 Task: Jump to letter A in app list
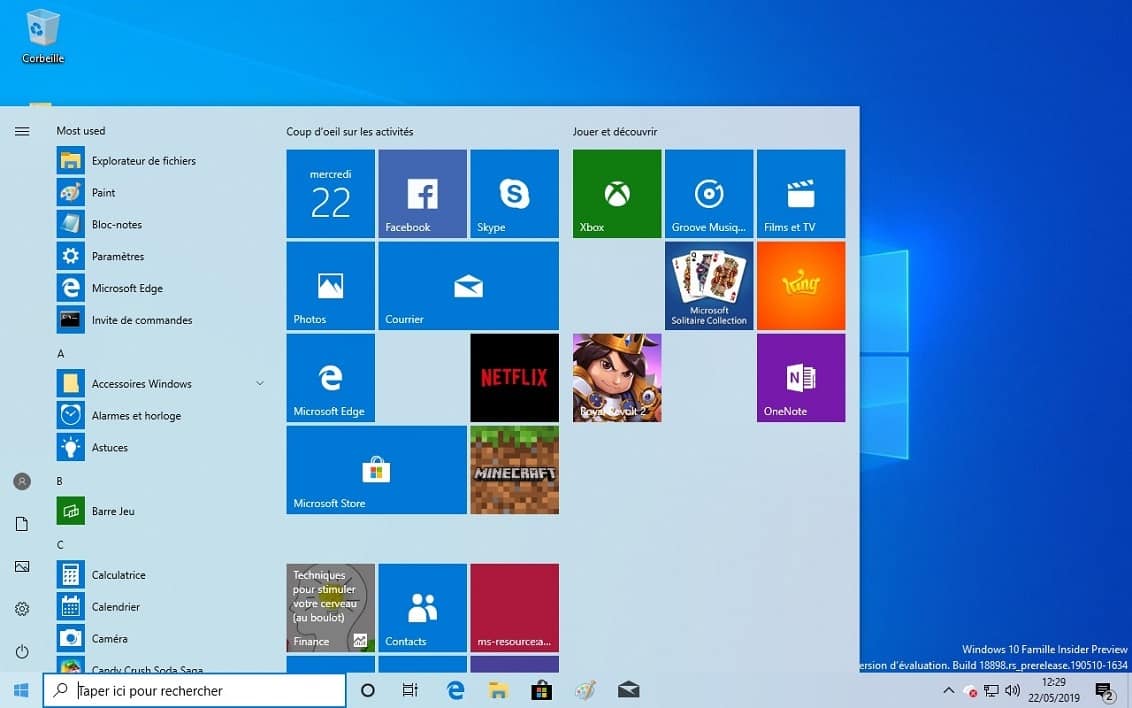tap(61, 354)
